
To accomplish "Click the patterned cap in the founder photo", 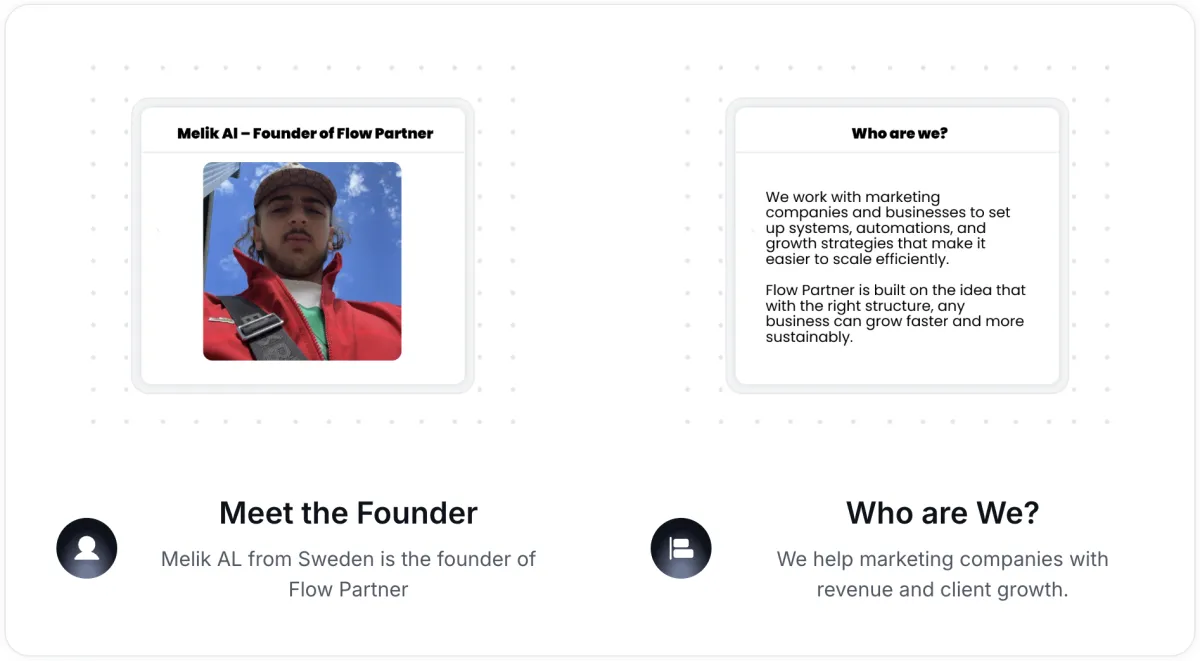I will pyautogui.click(x=294, y=185).
